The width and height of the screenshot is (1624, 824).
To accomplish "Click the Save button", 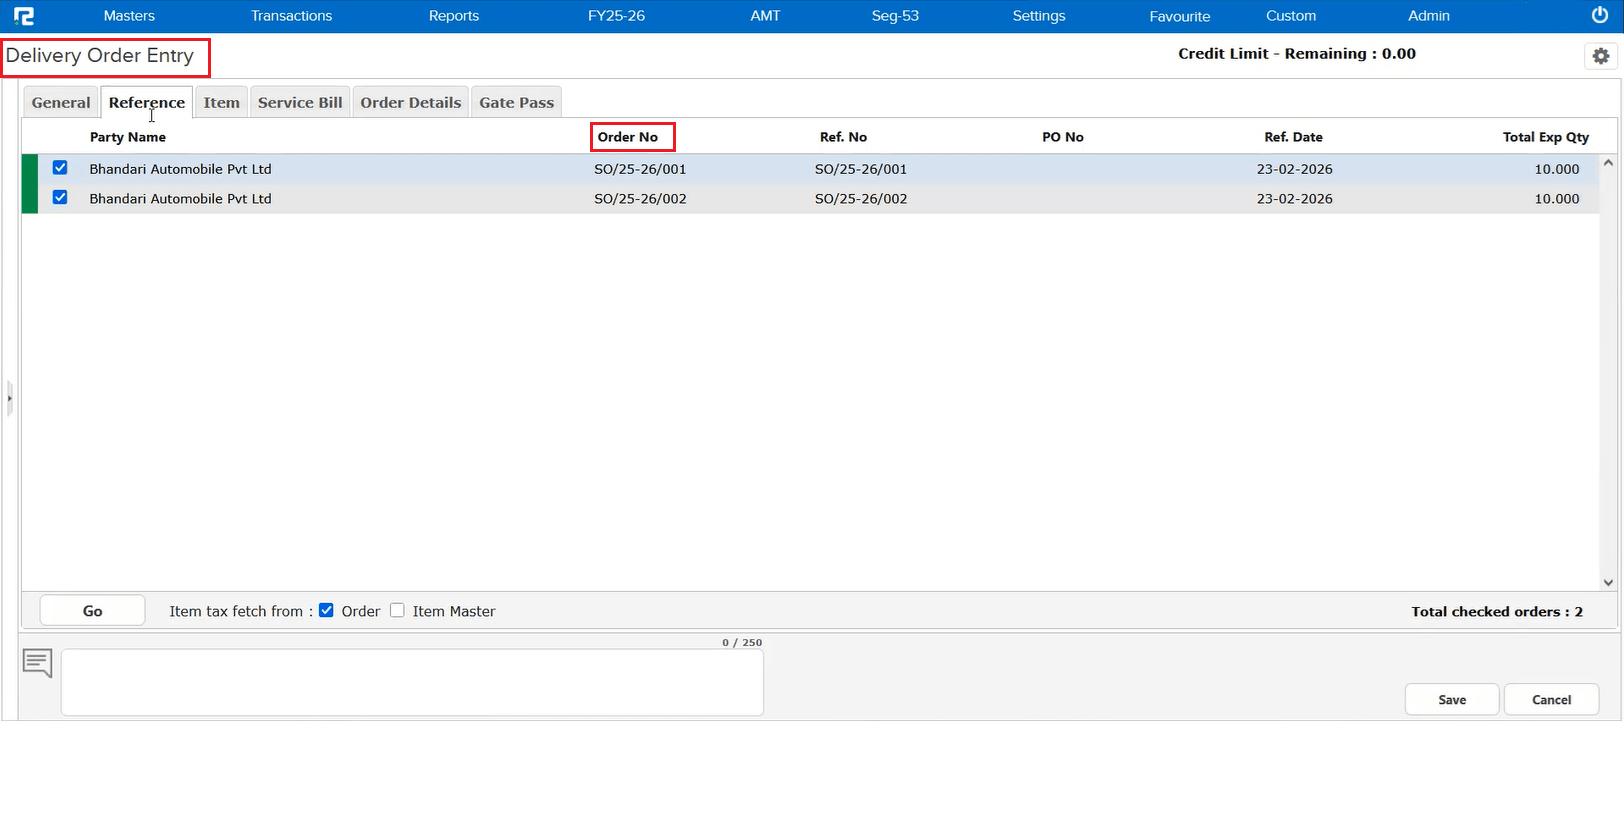I will pos(1451,700).
